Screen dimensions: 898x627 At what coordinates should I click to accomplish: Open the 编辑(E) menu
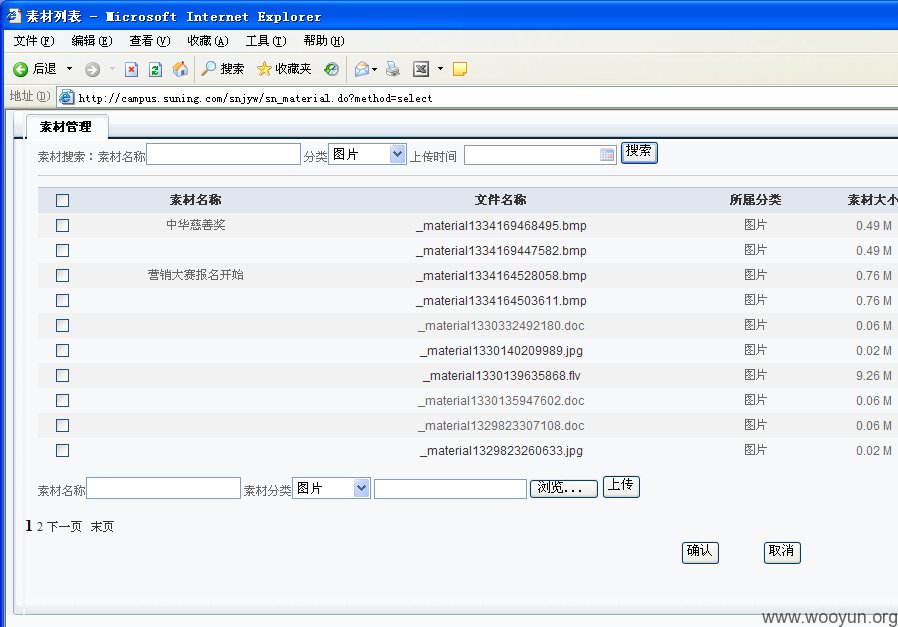(92, 41)
